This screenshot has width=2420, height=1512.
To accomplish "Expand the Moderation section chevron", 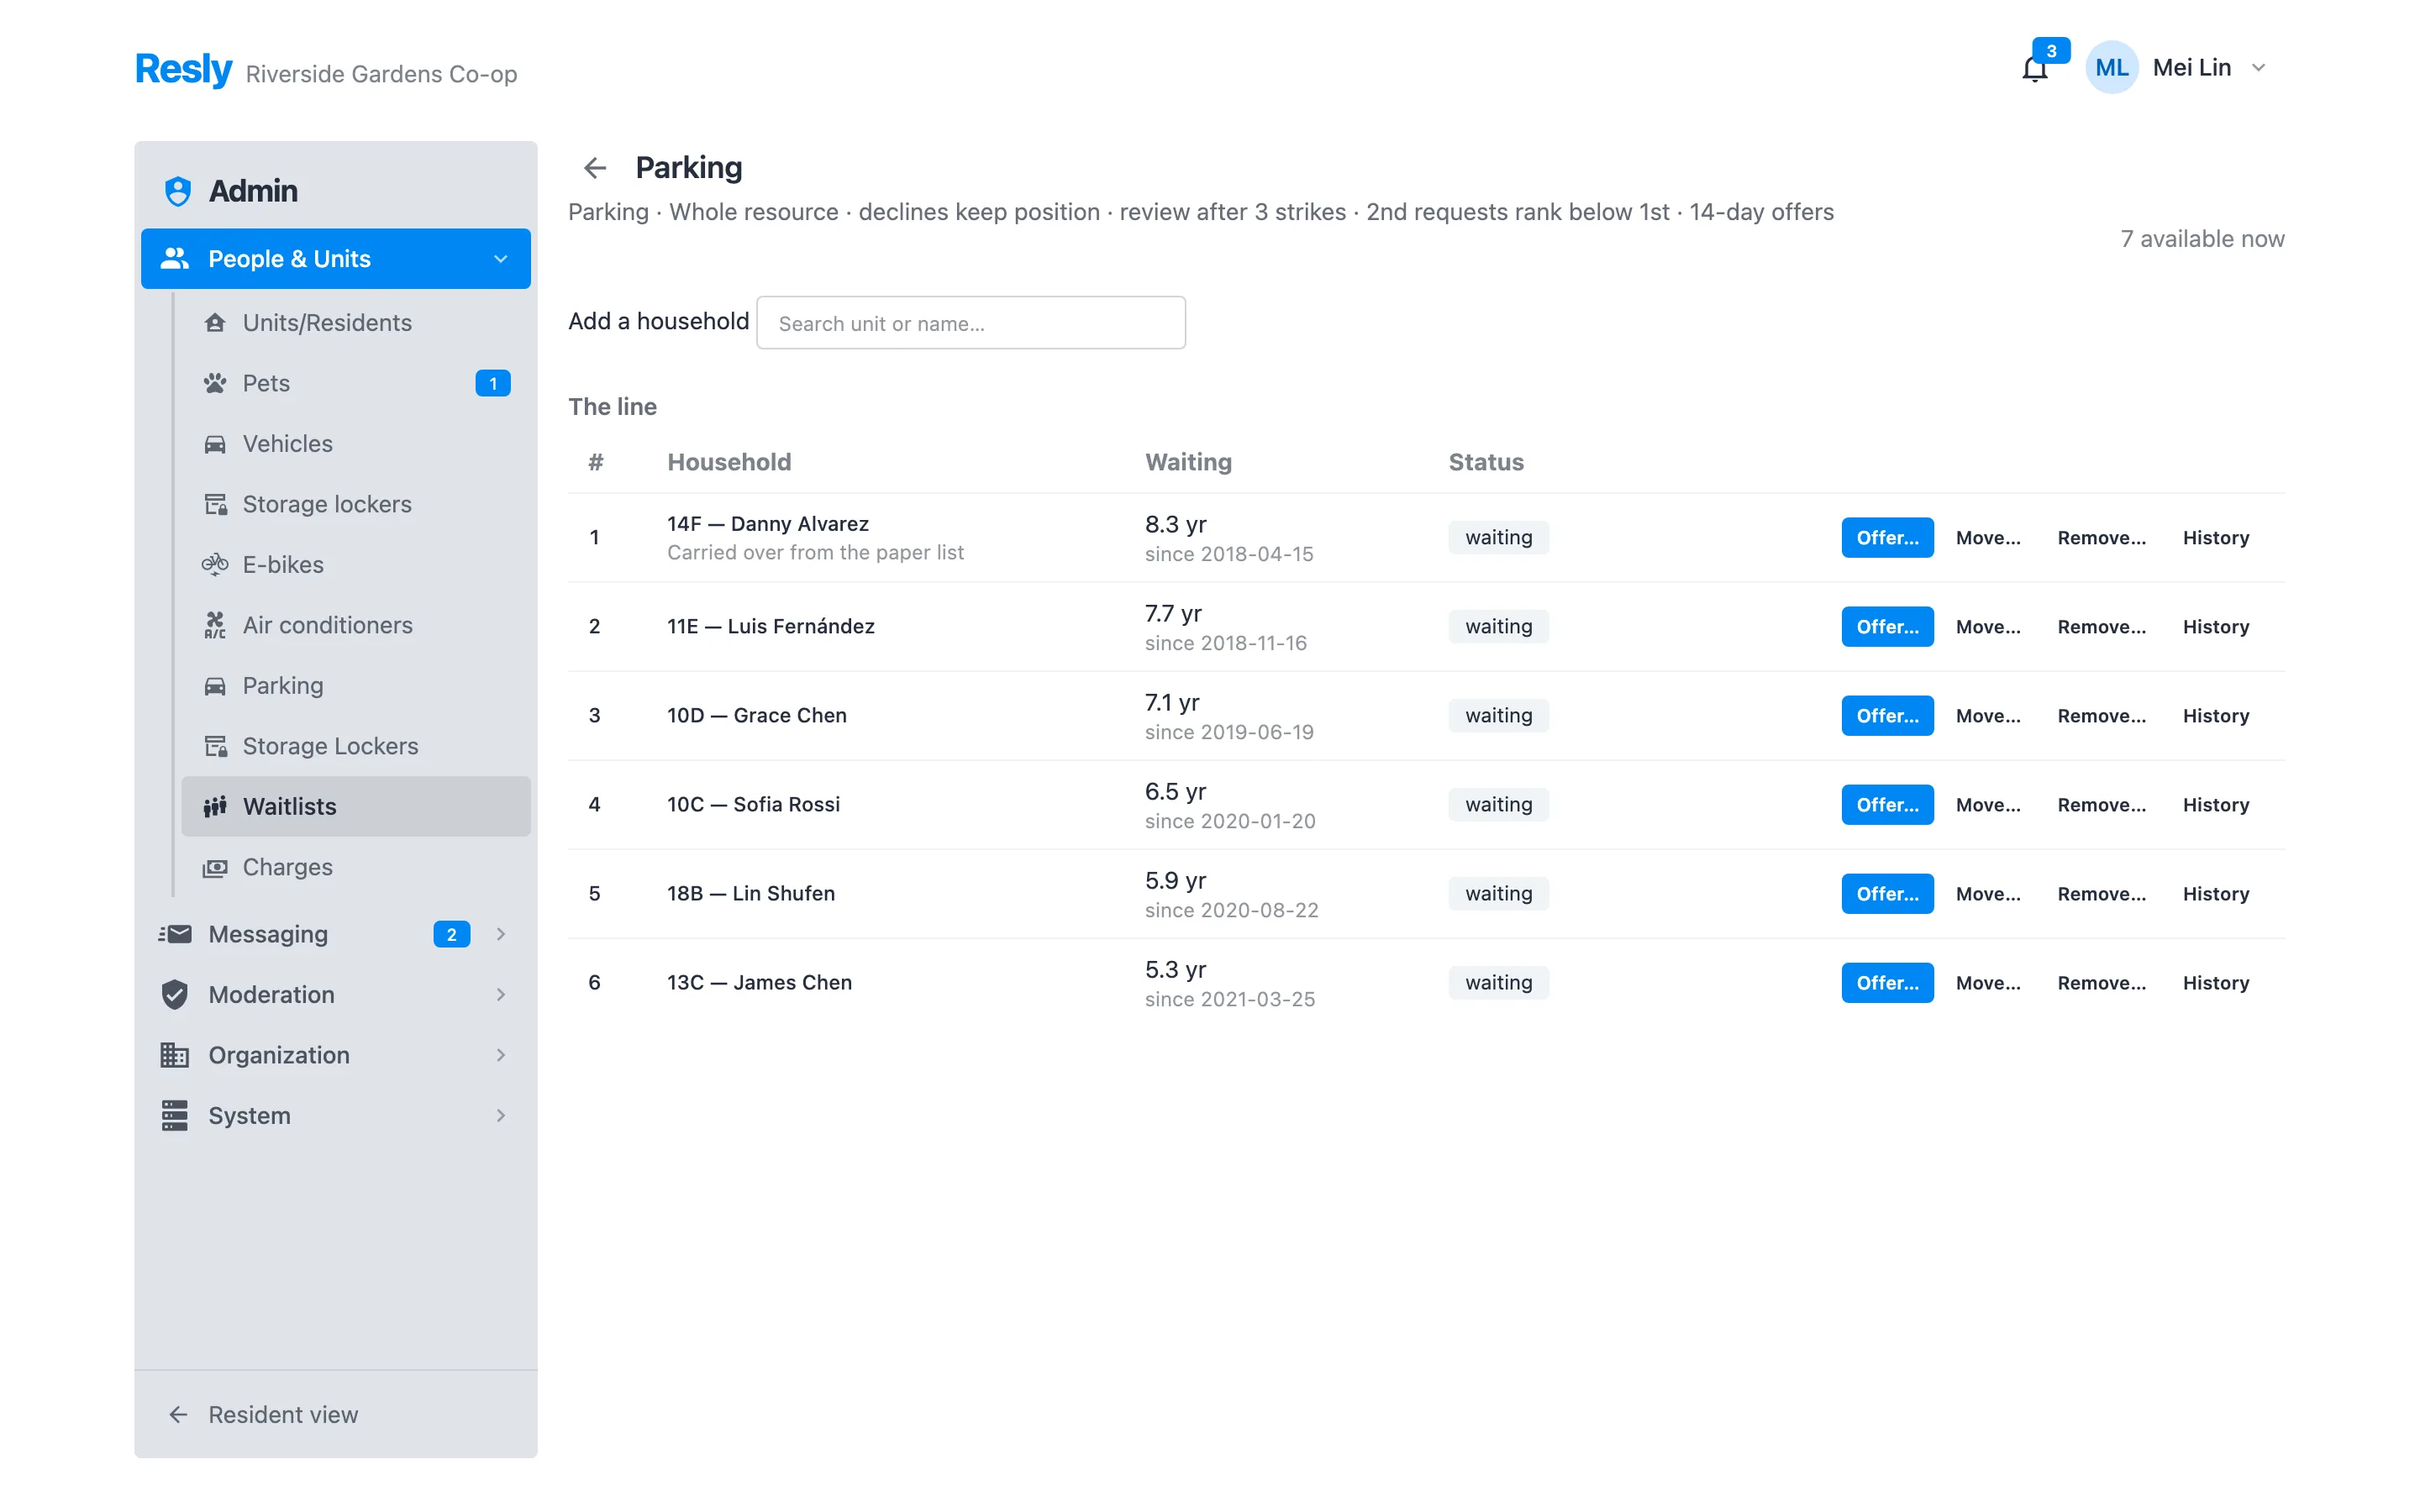I will (x=501, y=995).
